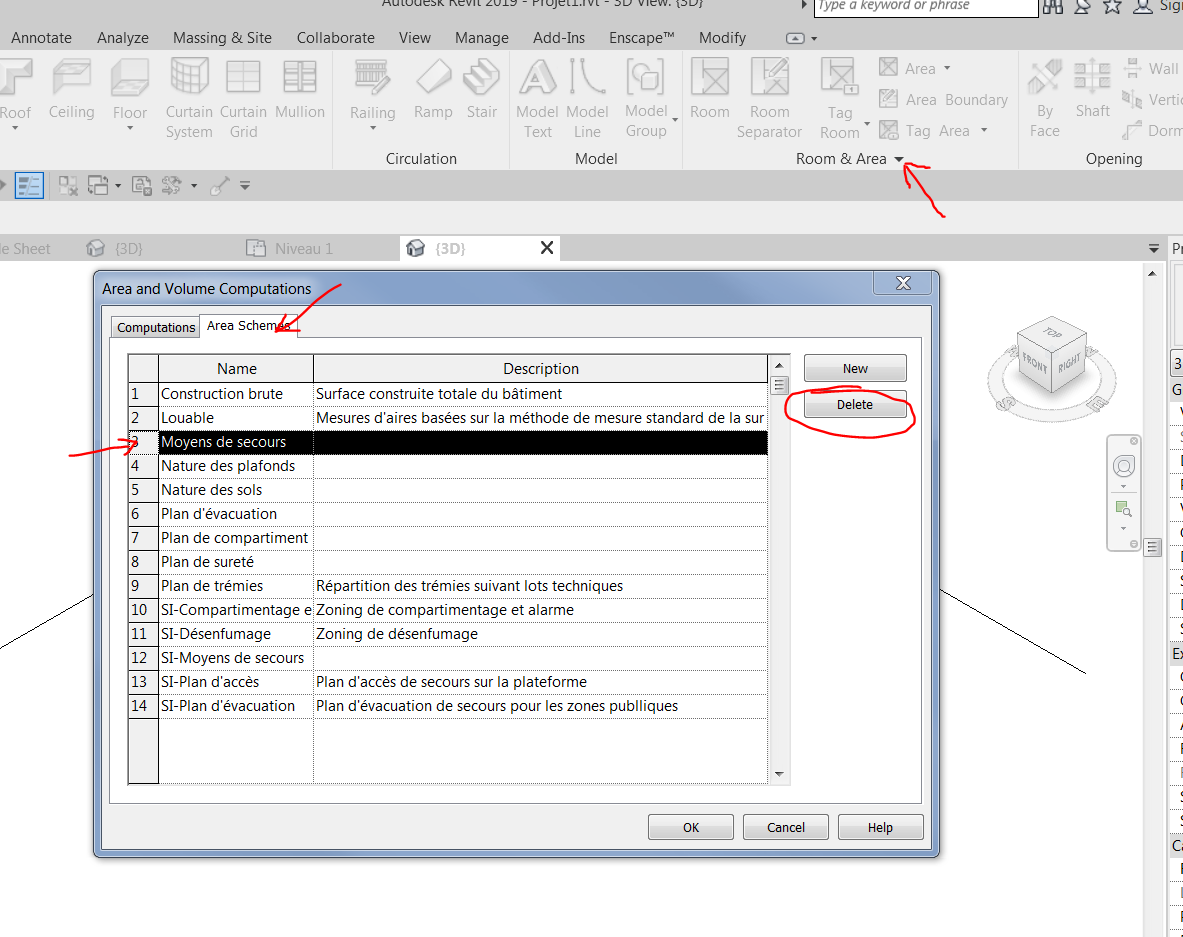Select the Area Boundary tool
The height and width of the screenshot is (937, 1183).
click(x=944, y=100)
